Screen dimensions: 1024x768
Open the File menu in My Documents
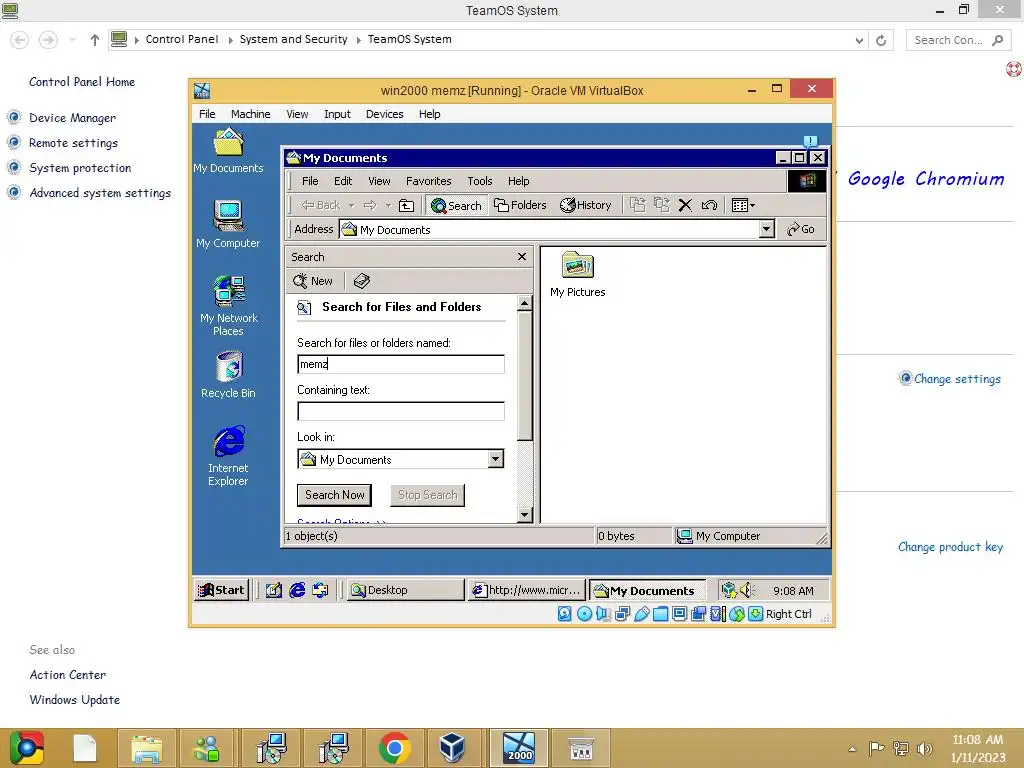coord(310,181)
